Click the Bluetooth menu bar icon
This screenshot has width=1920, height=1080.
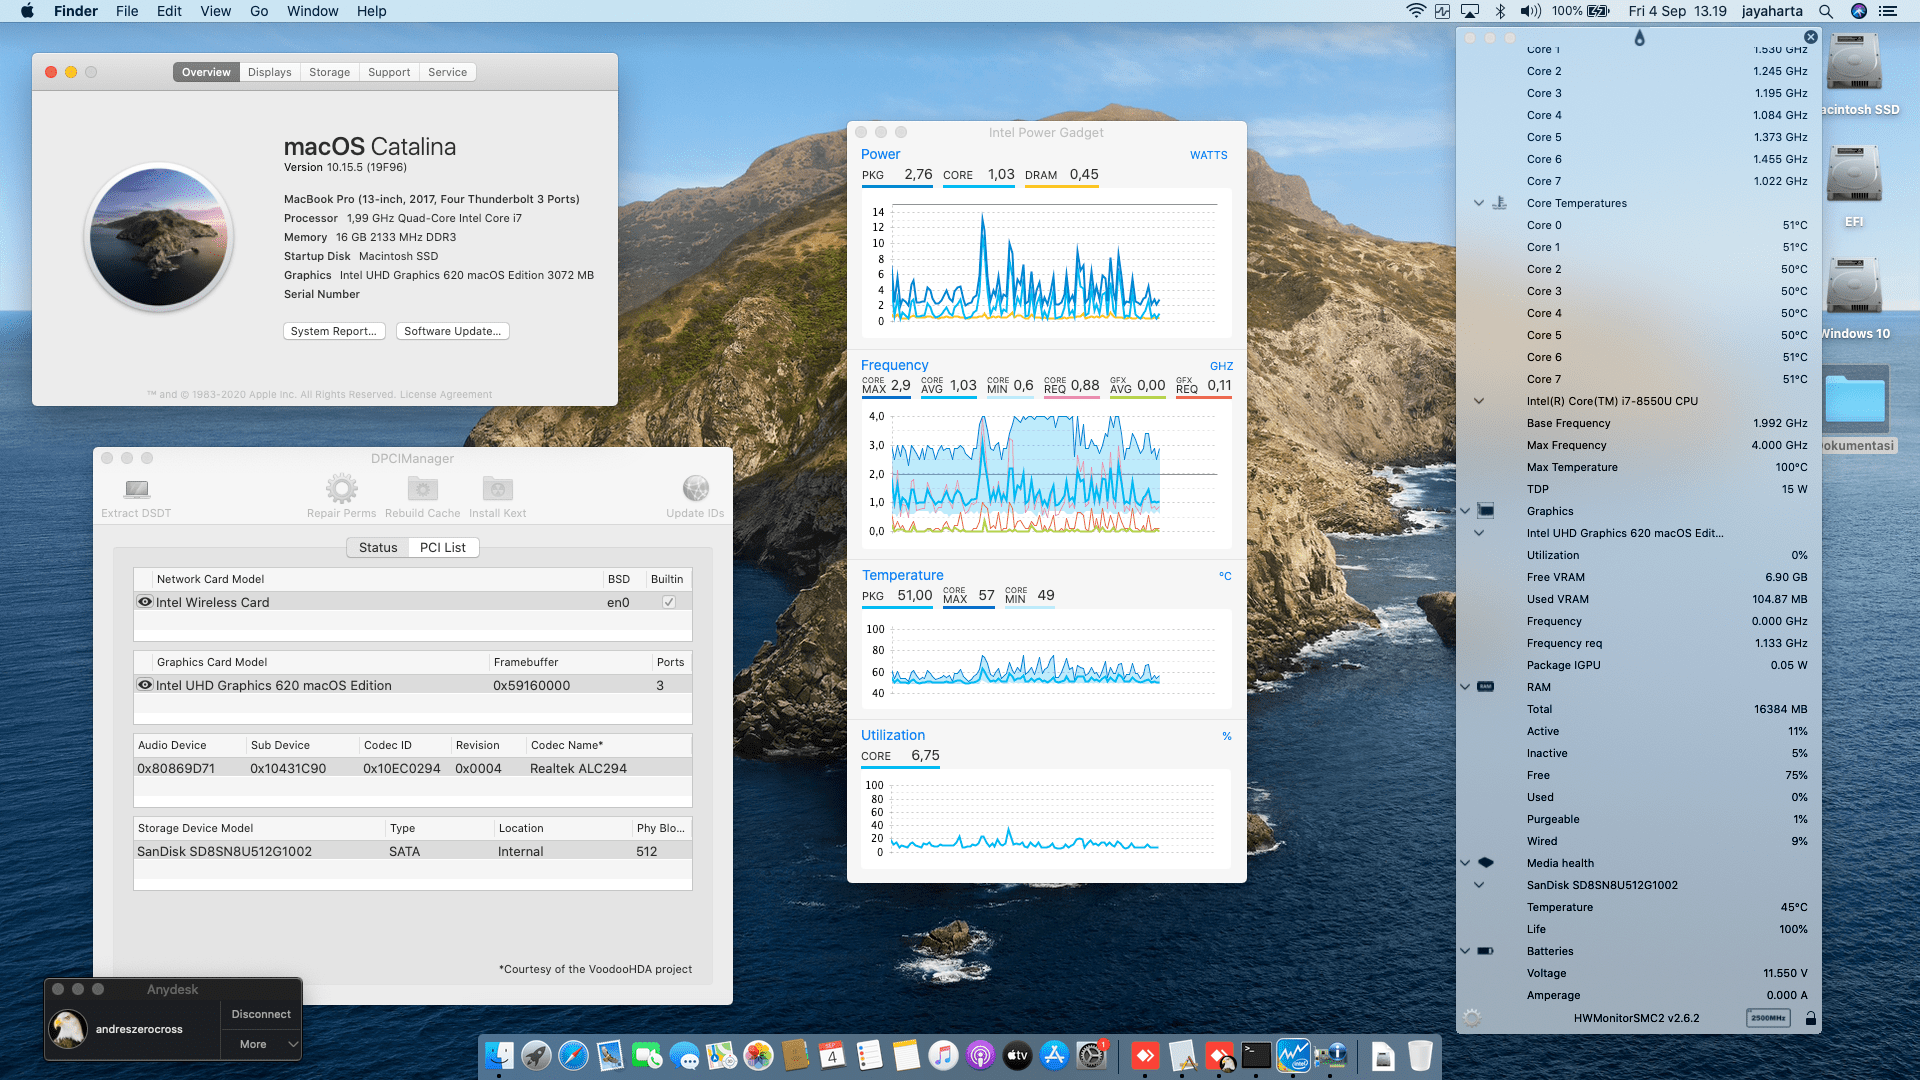[x=1500, y=11]
